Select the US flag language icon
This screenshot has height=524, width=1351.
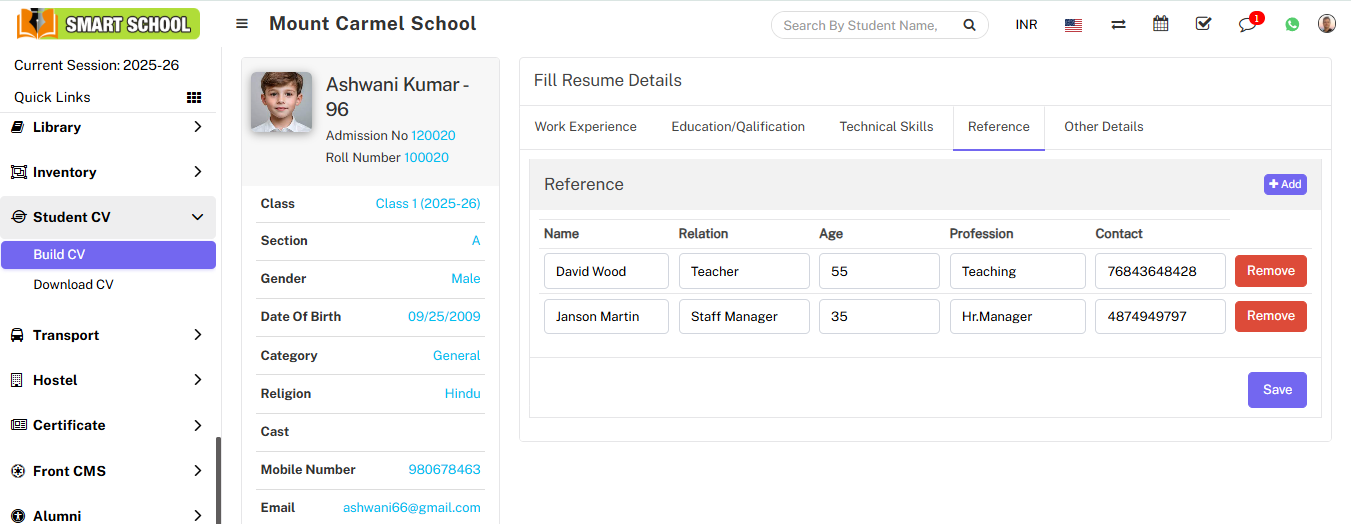click(1073, 25)
